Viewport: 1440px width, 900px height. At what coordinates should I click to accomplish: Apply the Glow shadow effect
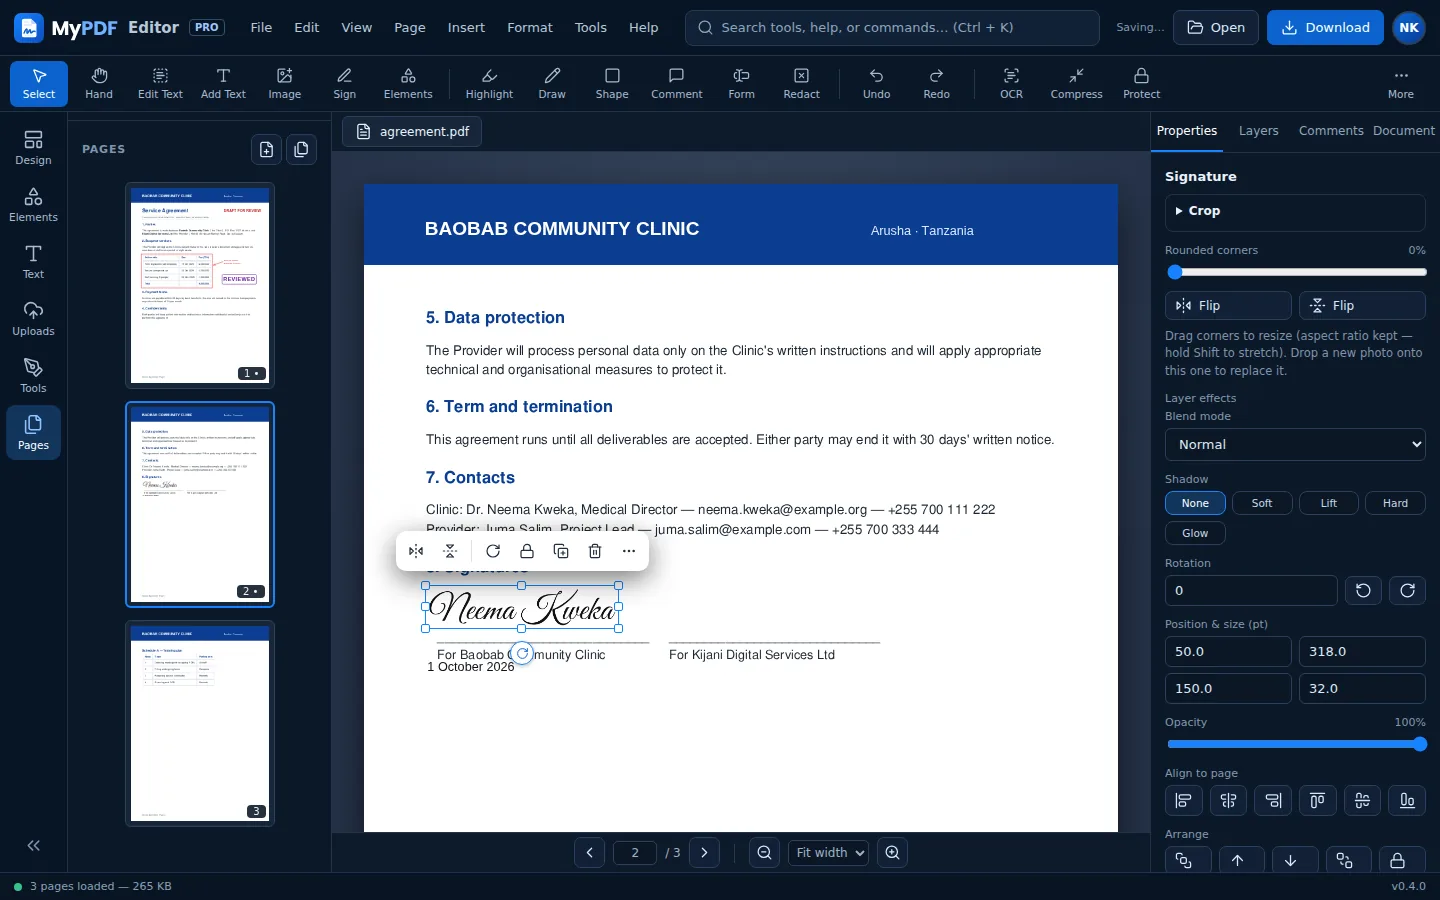(x=1195, y=533)
